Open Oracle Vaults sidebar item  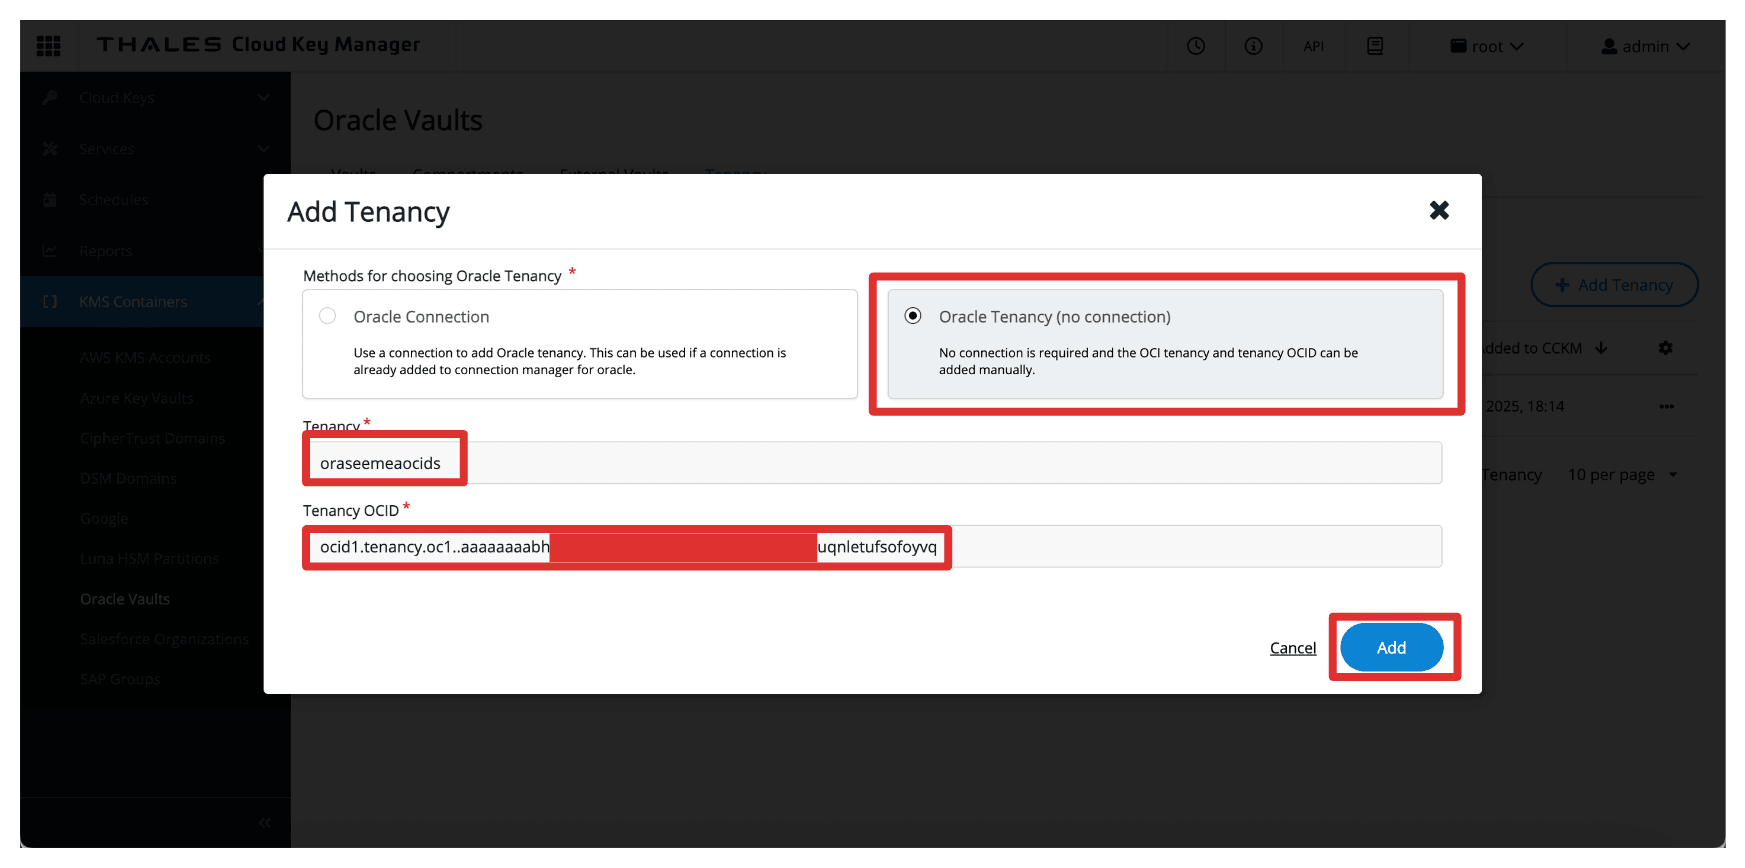(125, 598)
